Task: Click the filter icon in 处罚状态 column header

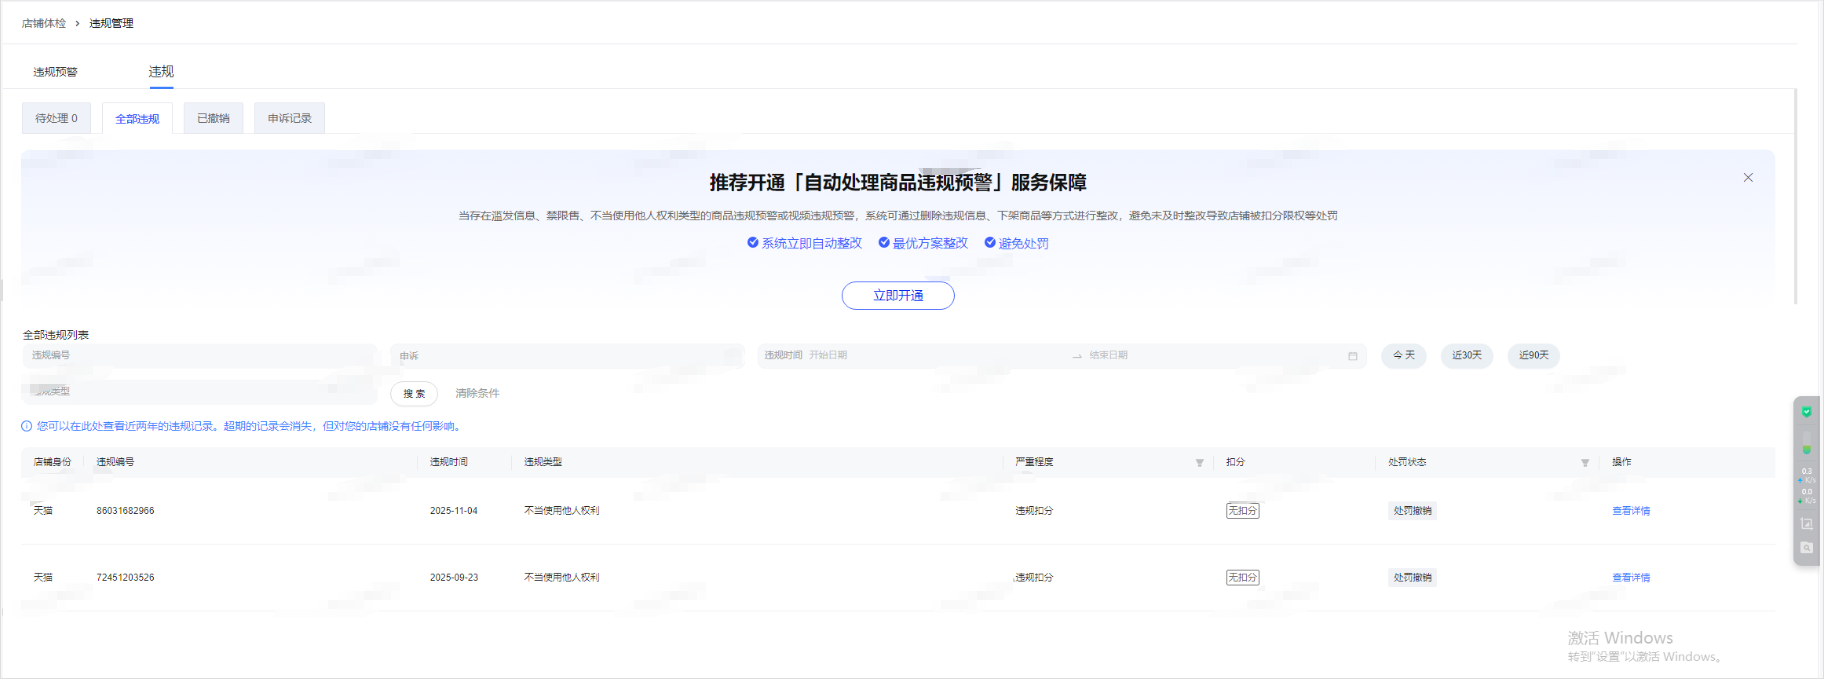Action: coord(1584,463)
